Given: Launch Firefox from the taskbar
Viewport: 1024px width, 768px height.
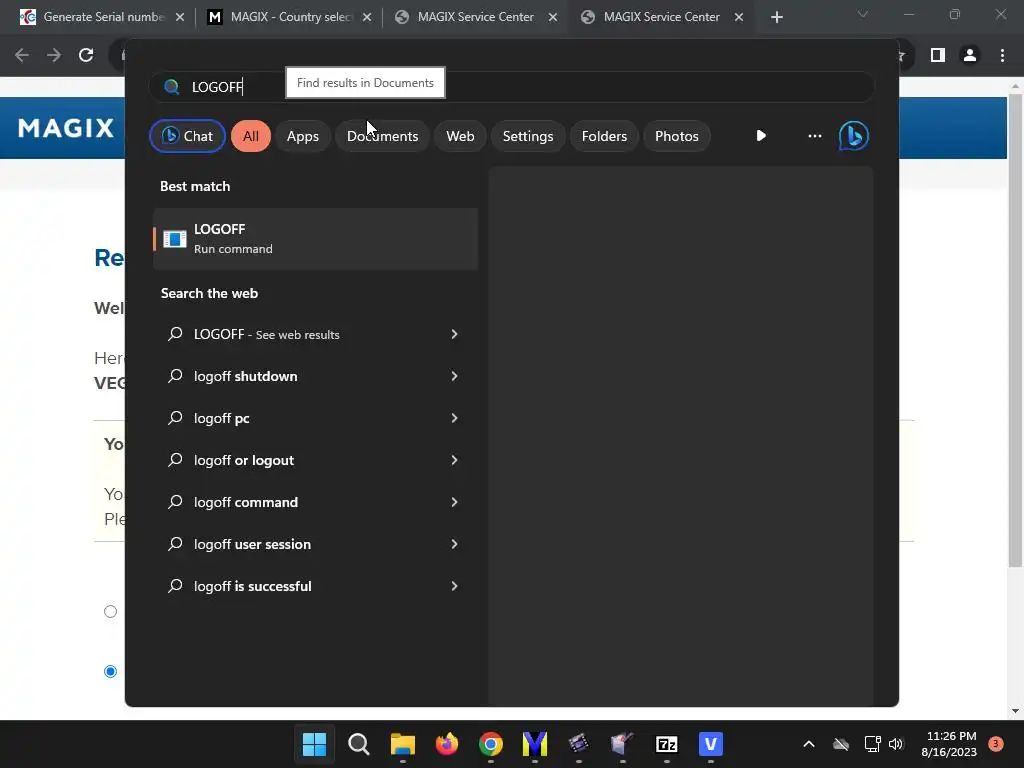Looking at the screenshot, I should [447, 744].
